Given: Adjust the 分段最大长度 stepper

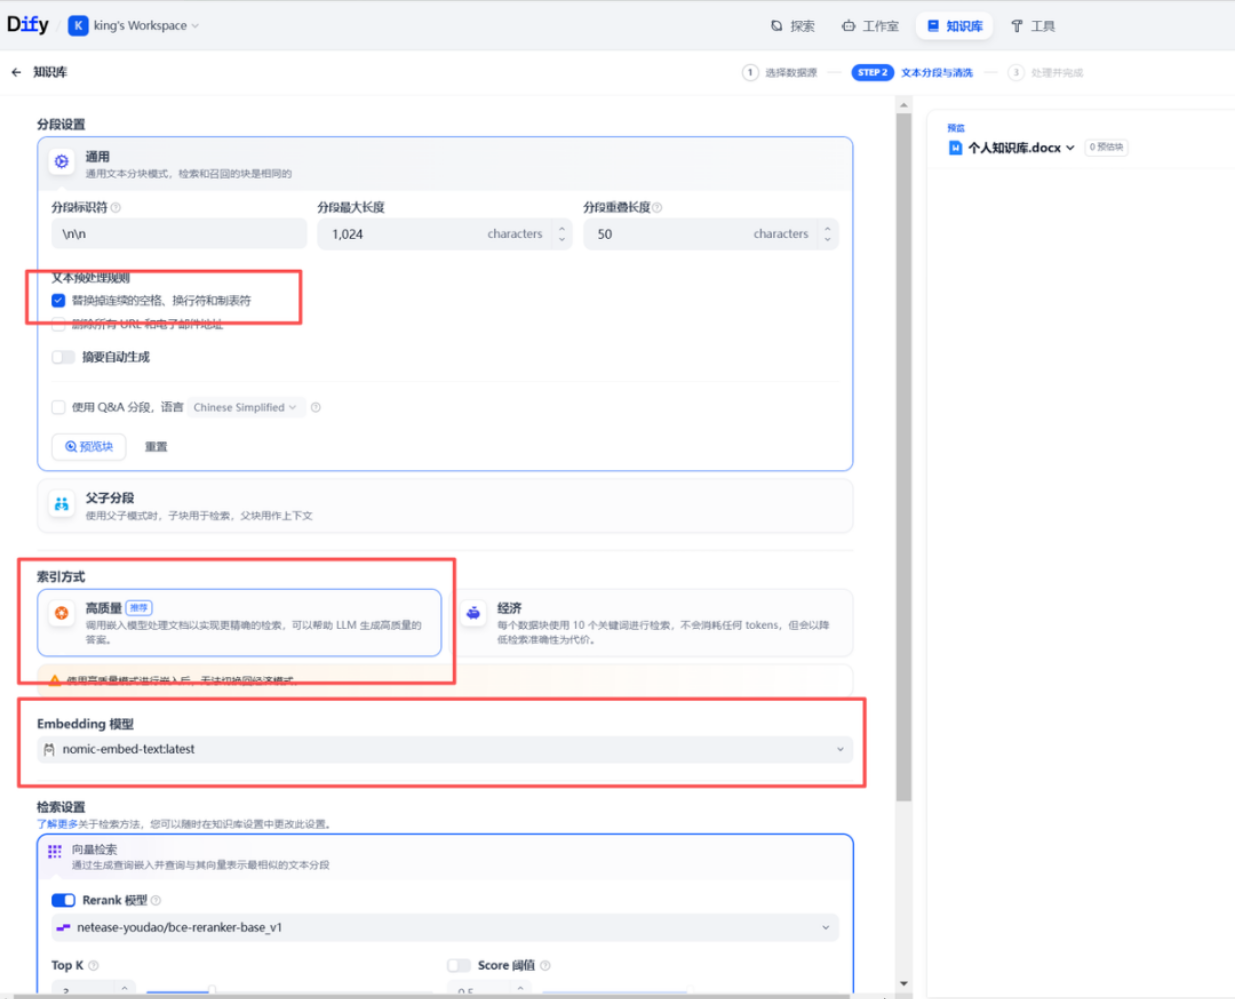Looking at the screenshot, I should [562, 234].
